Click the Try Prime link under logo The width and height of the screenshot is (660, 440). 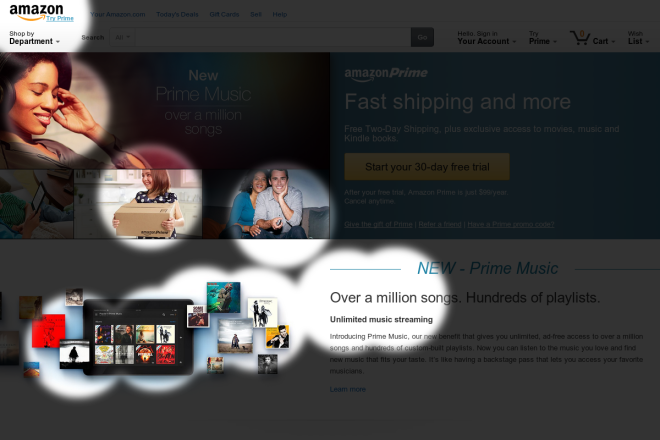click(x=60, y=19)
